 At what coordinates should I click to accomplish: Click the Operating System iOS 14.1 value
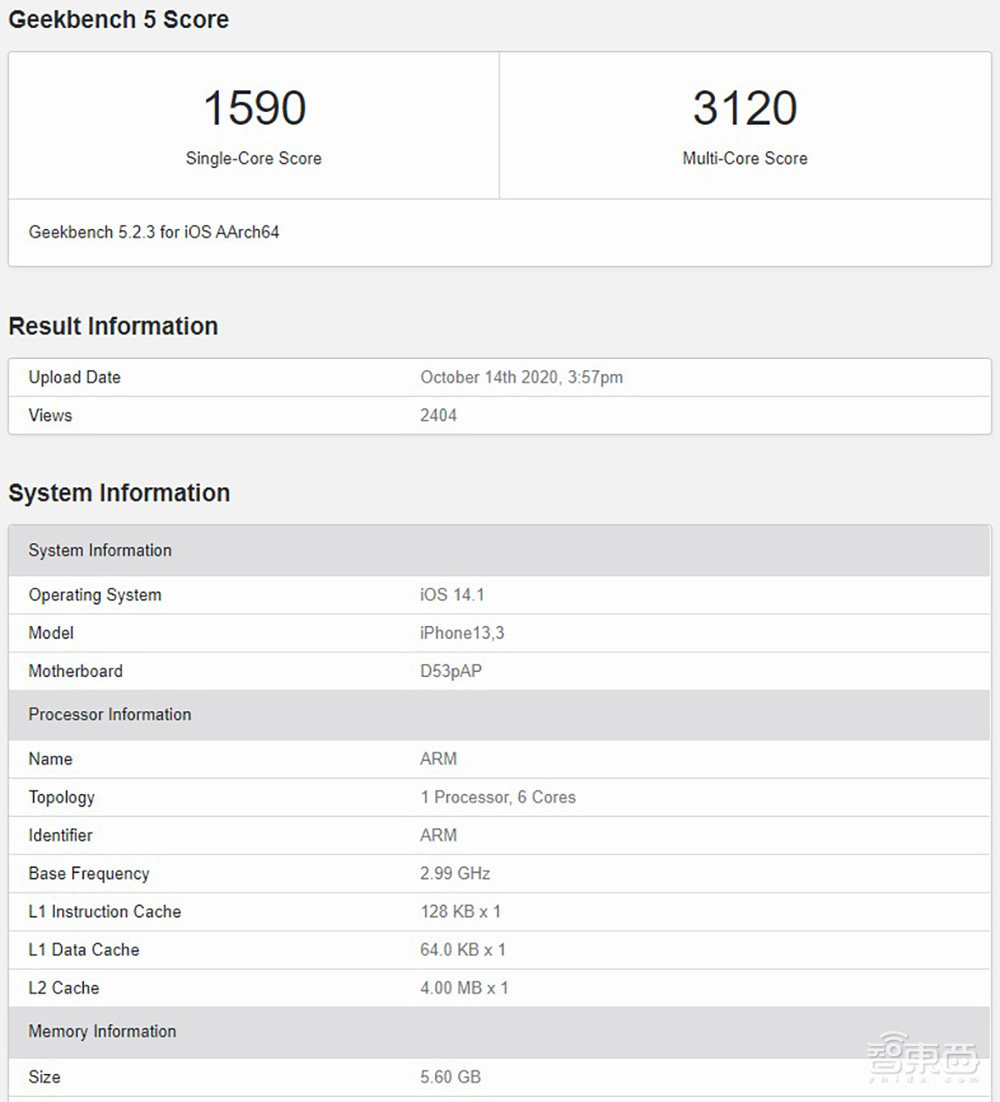(x=449, y=594)
